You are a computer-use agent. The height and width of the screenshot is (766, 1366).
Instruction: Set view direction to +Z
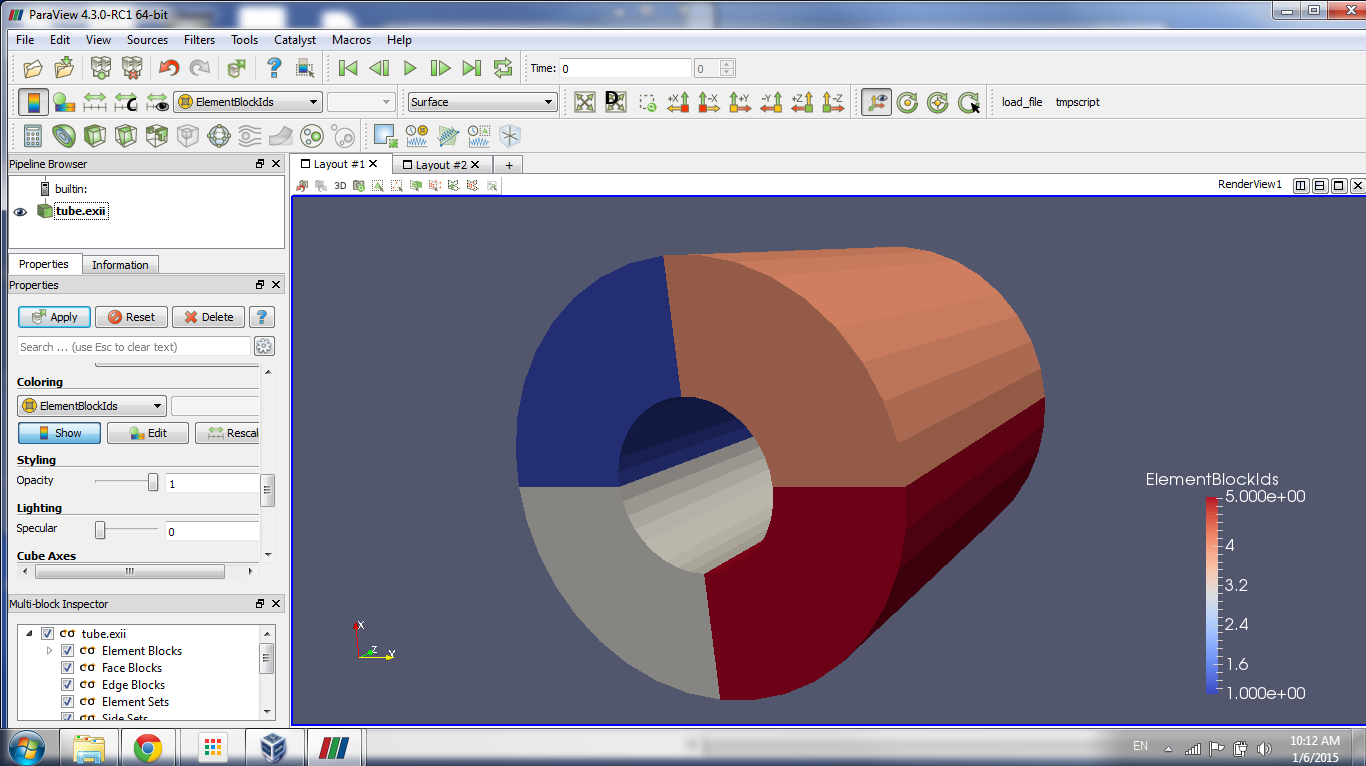(802, 102)
